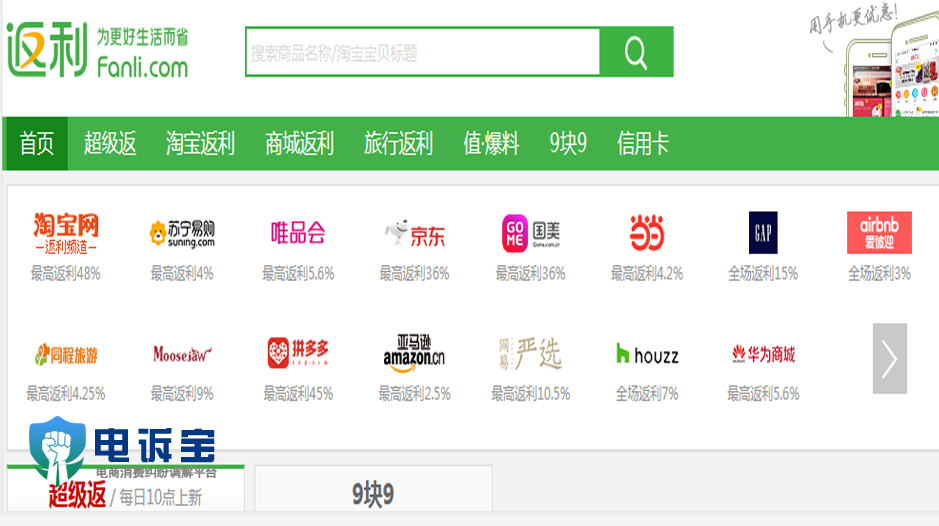Click 最高返利4.25% under 同程旅游

[x=66, y=394]
